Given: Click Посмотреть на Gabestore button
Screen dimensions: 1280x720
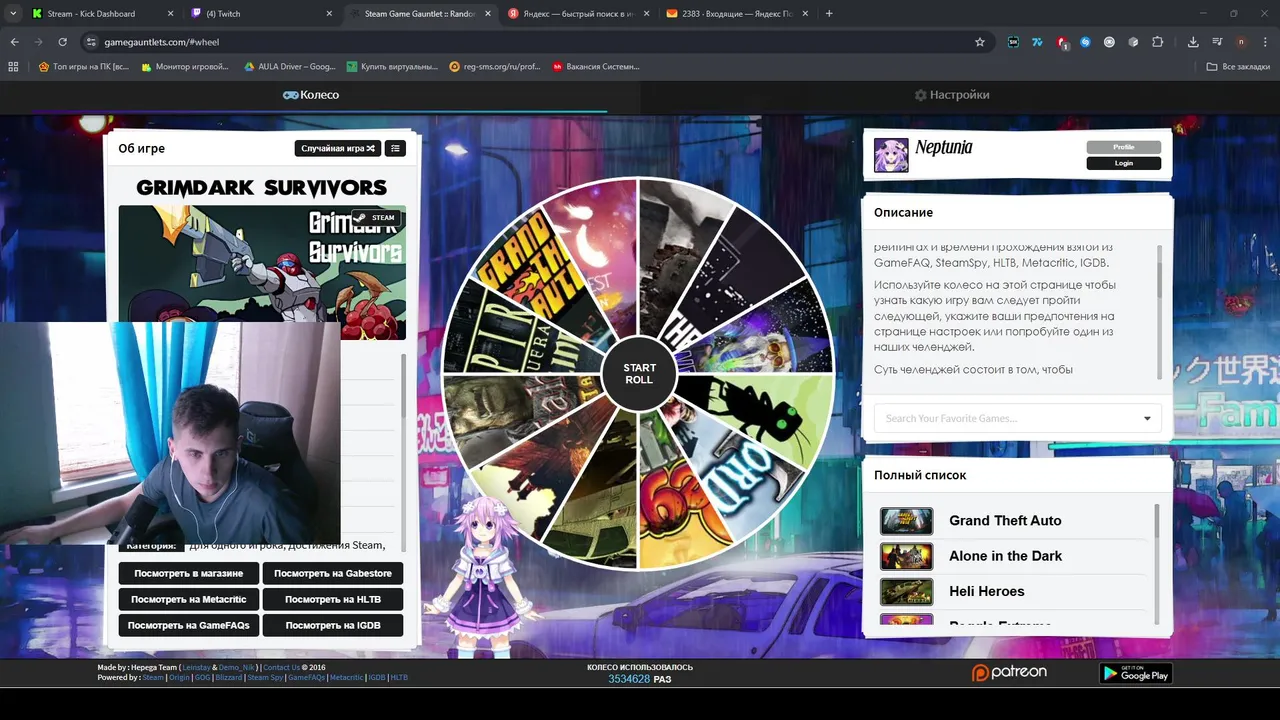Looking at the screenshot, I should (333, 573).
